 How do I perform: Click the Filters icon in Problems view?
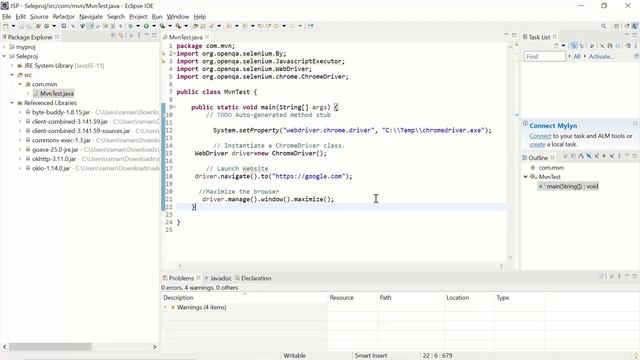click(601, 276)
